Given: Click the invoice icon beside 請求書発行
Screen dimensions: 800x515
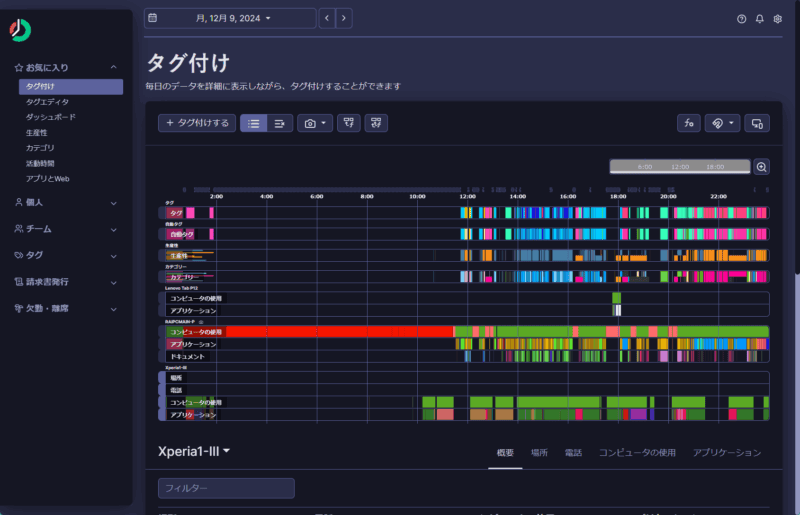Looking at the screenshot, I should point(19,282).
